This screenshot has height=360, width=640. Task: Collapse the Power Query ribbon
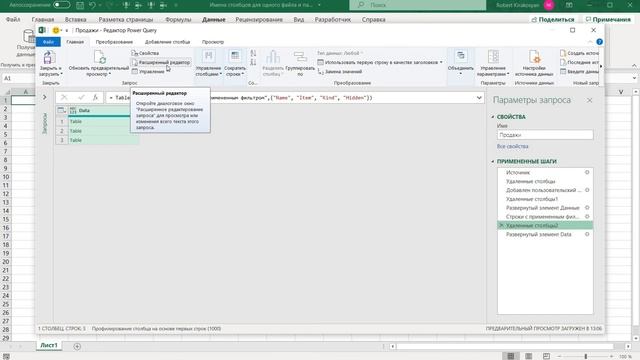click(590, 42)
